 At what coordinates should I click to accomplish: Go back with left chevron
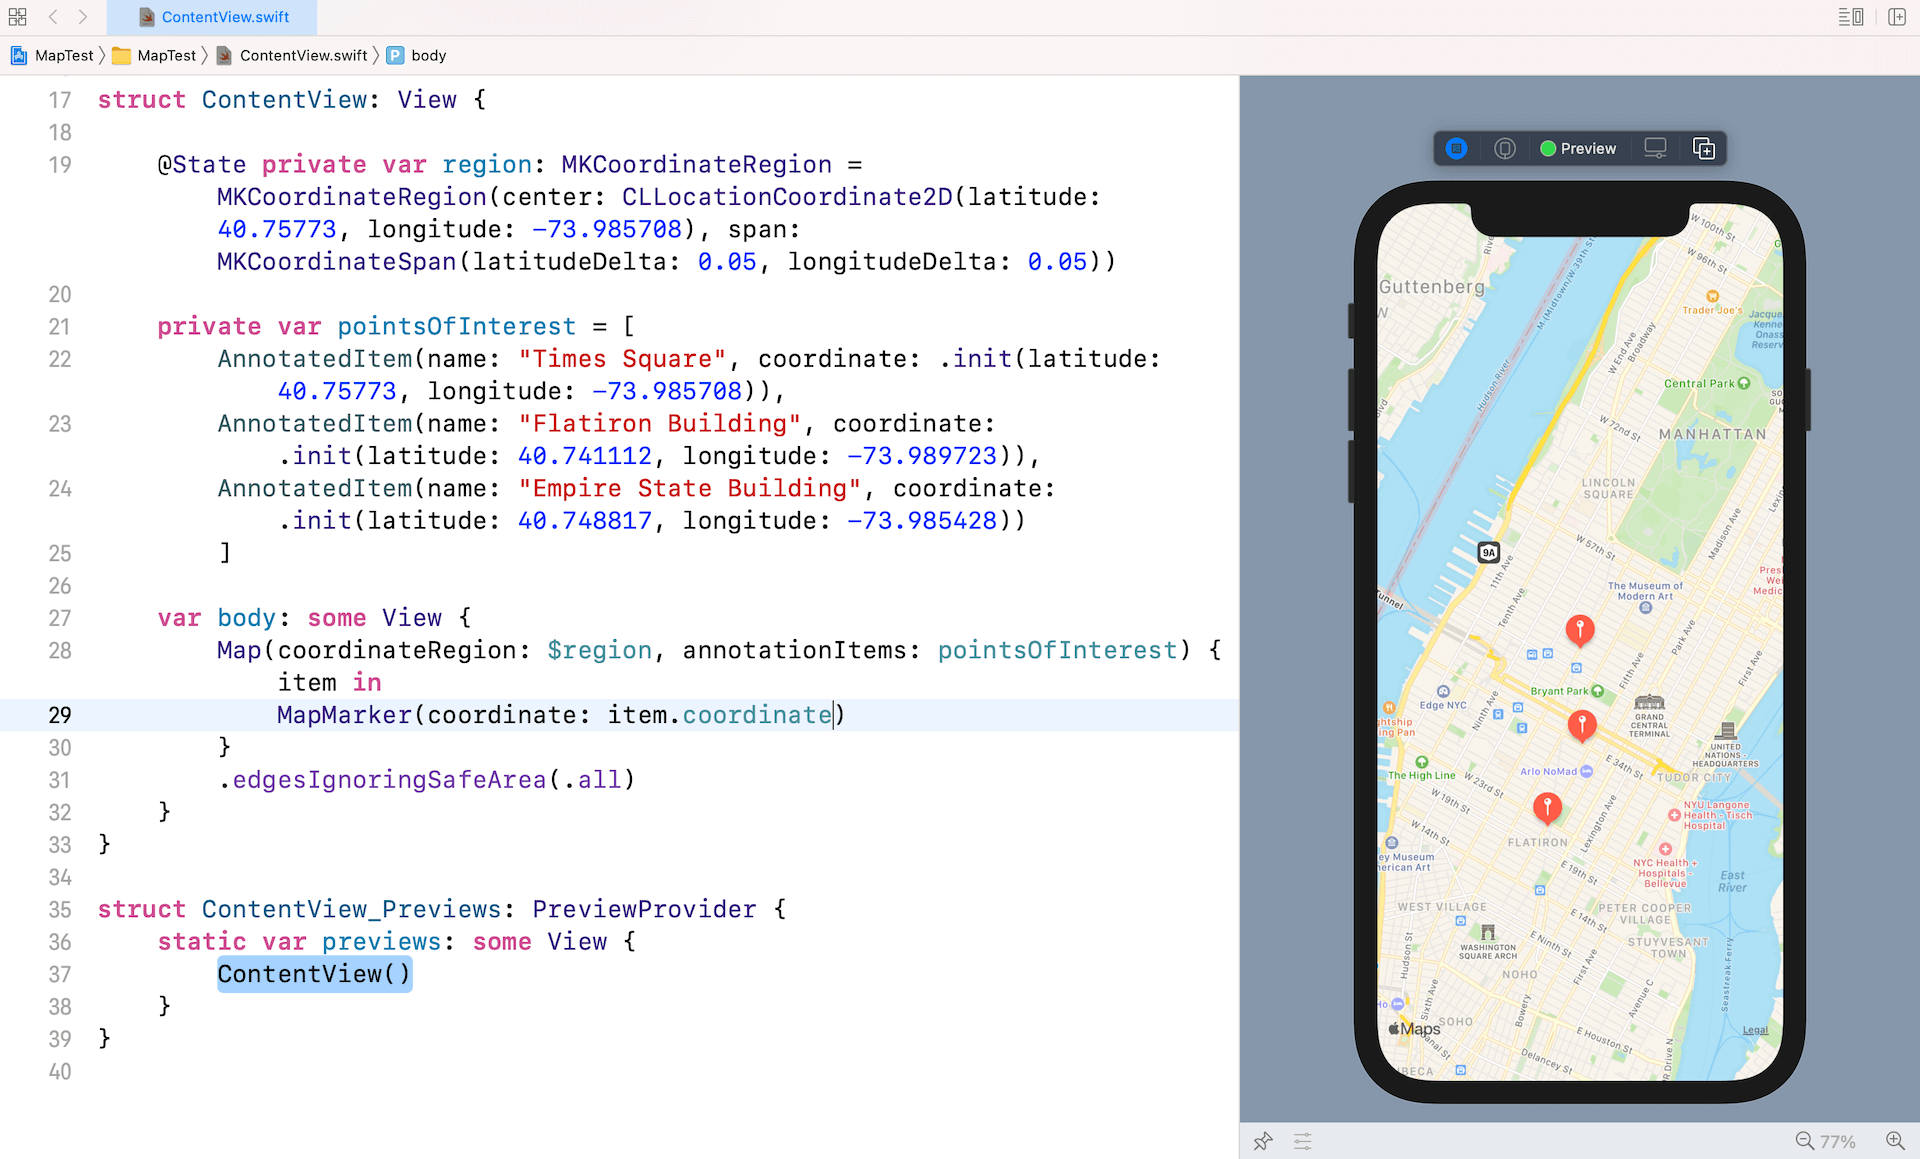(x=53, y=17)
